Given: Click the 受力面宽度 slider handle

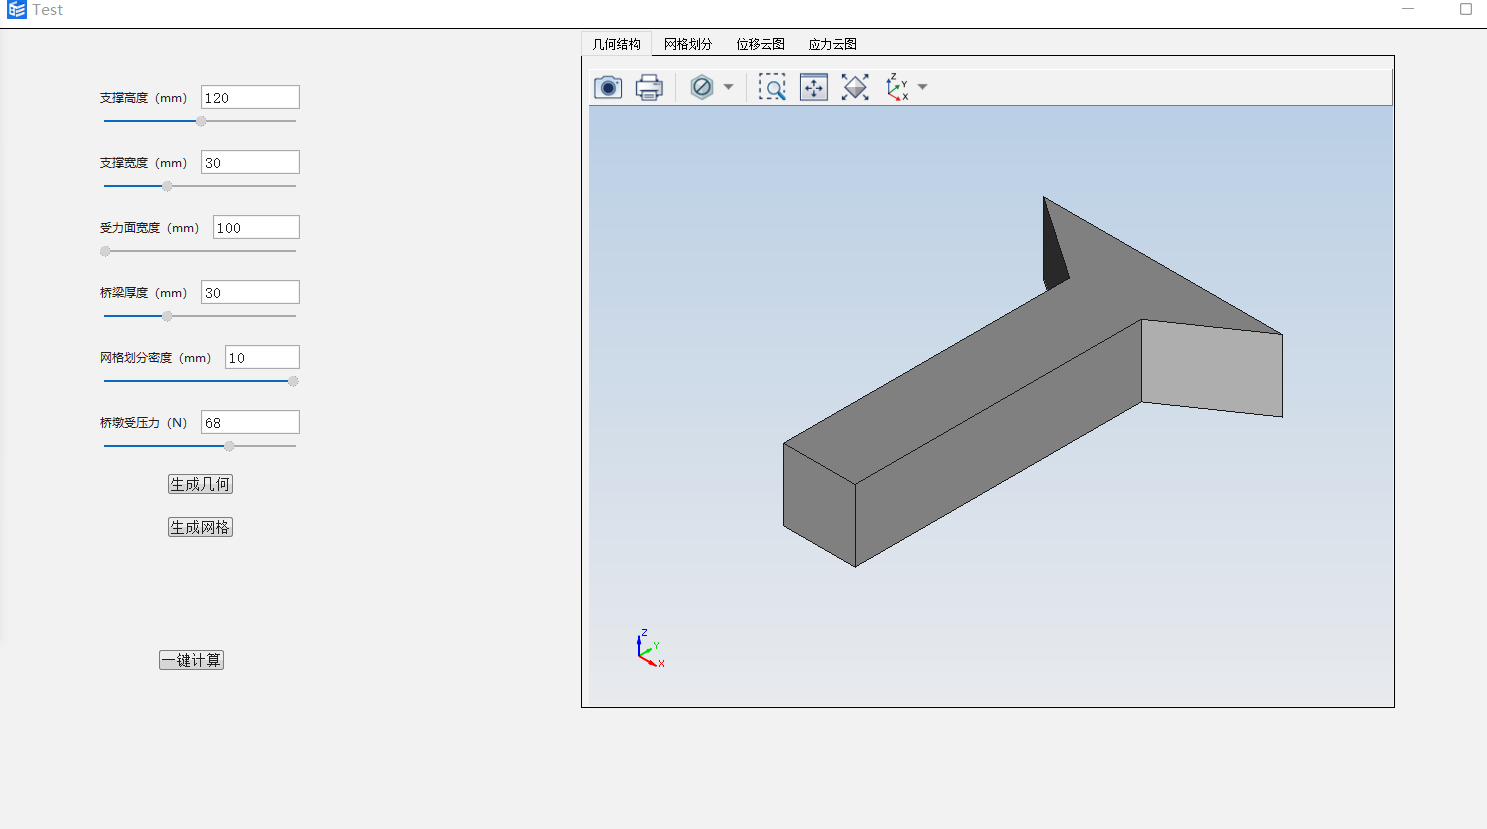Looking at the screenshot, I should click(x=105, y=251).
